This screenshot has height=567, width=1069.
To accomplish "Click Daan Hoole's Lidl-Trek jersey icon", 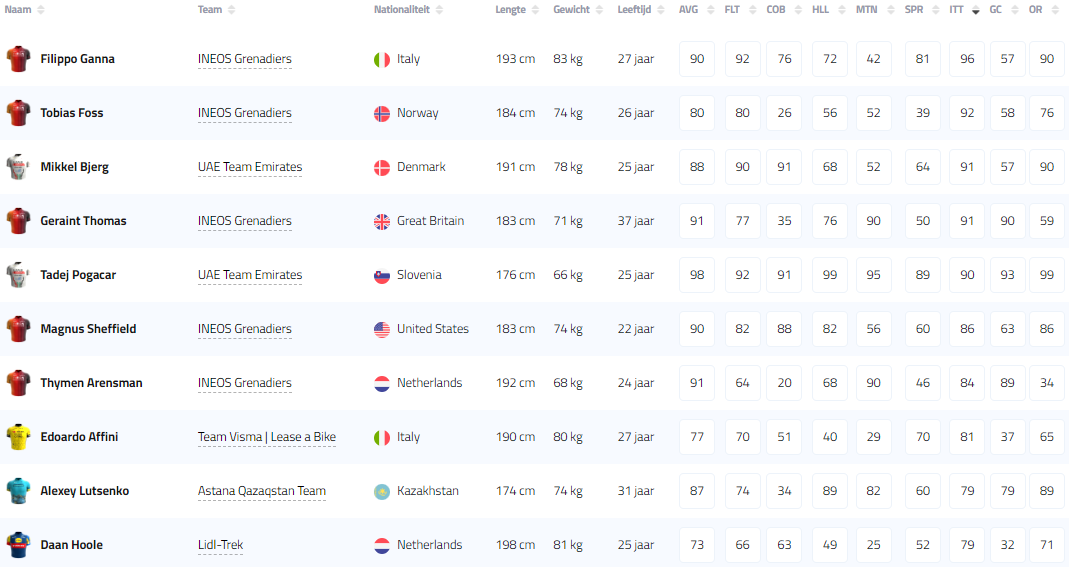I will coord(18,545).
